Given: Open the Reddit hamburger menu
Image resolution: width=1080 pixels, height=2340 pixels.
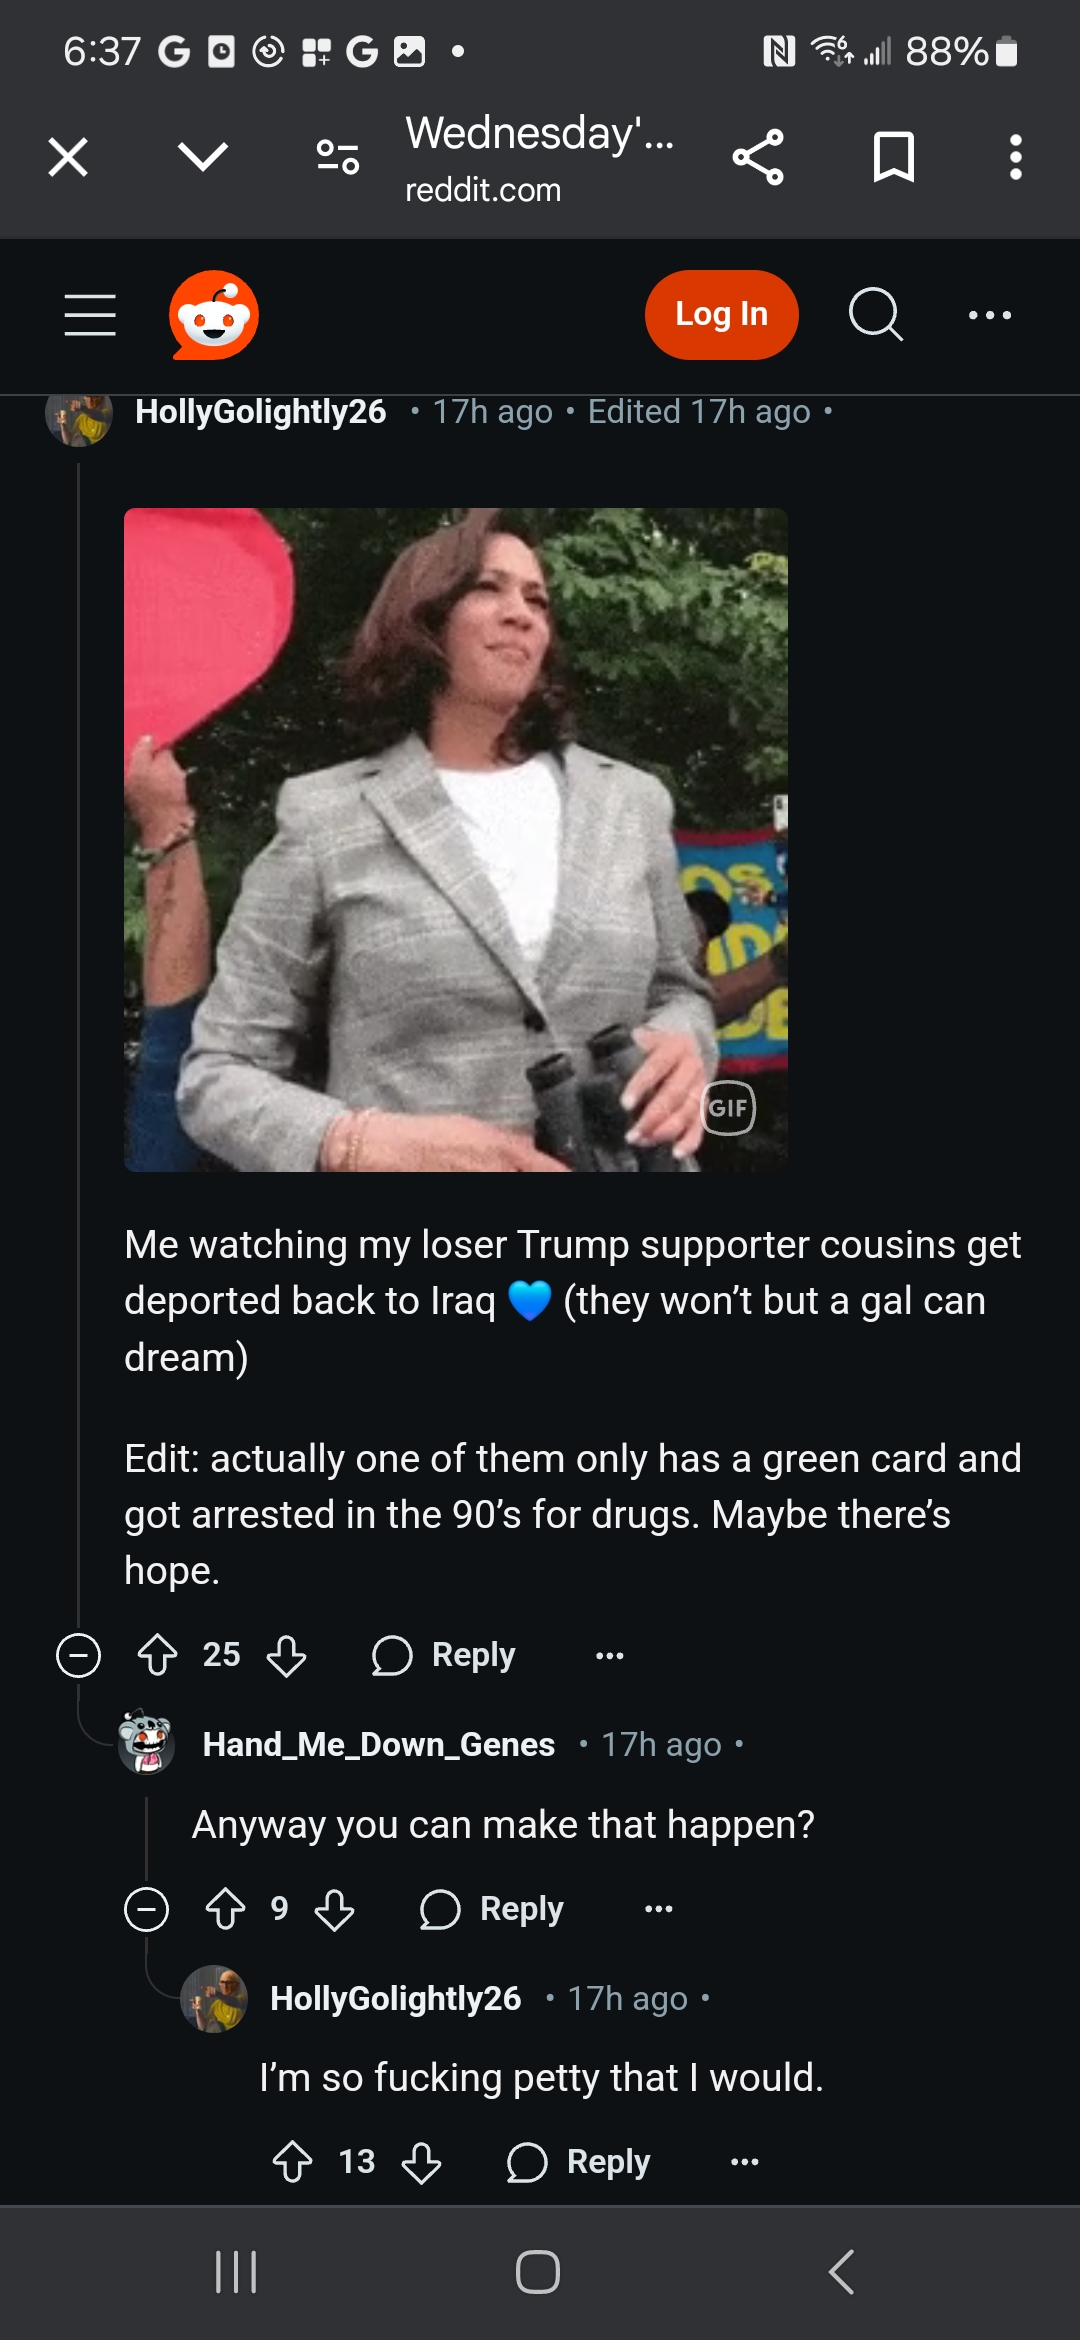Looking at the screenshot, I should coord(90,315).
